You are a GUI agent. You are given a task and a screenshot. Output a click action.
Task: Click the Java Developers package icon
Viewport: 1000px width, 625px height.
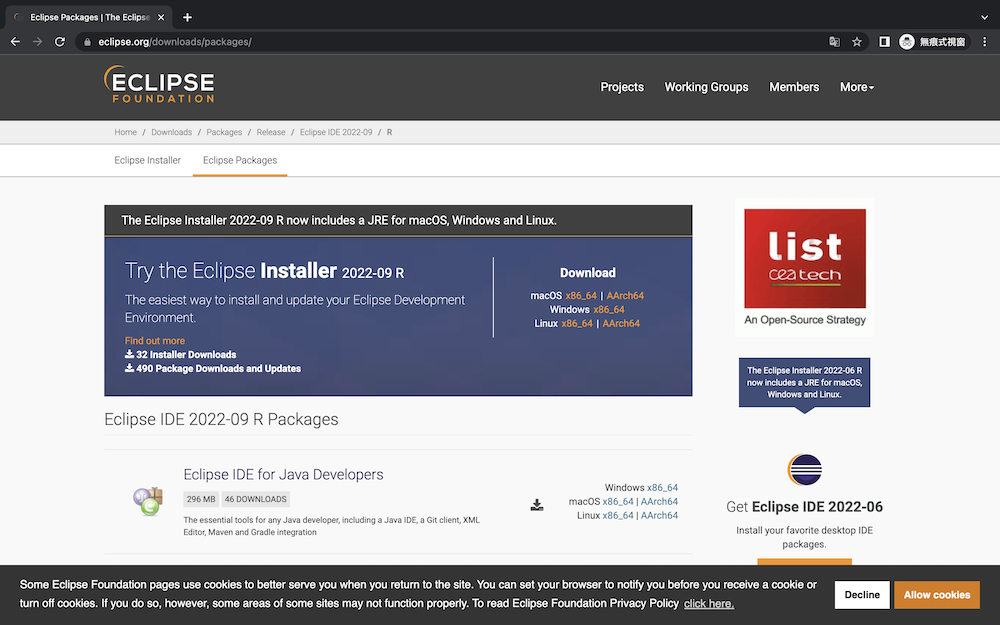(148, 501)
